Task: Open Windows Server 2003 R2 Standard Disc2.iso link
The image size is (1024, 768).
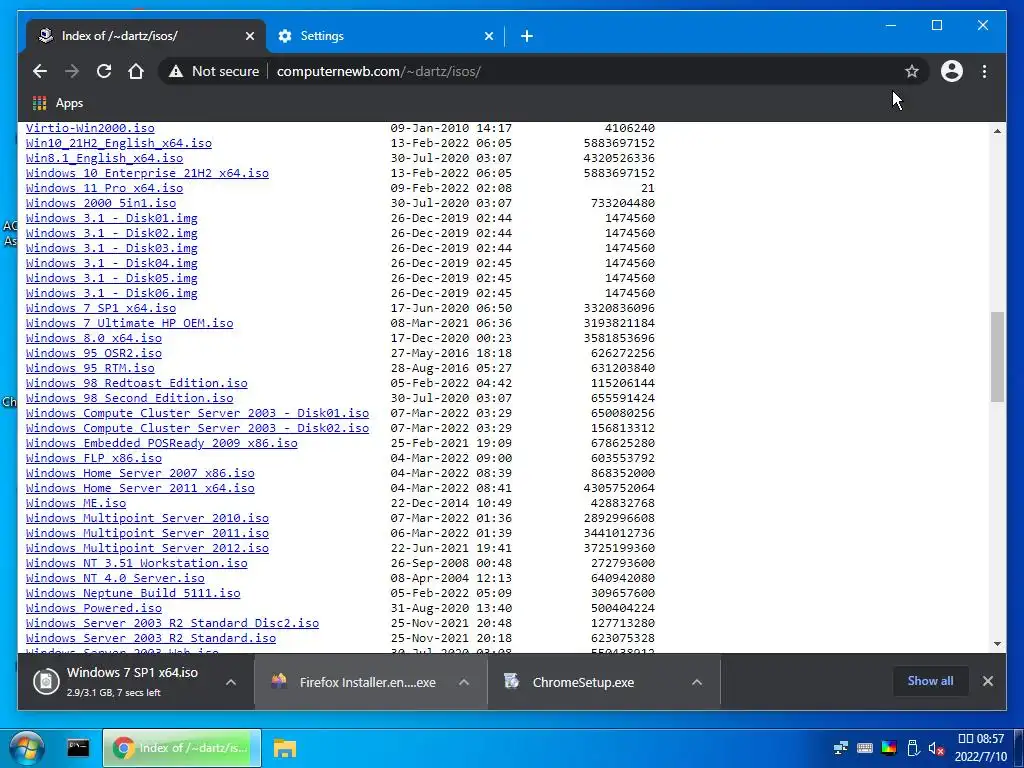Action: click(172, 624)
